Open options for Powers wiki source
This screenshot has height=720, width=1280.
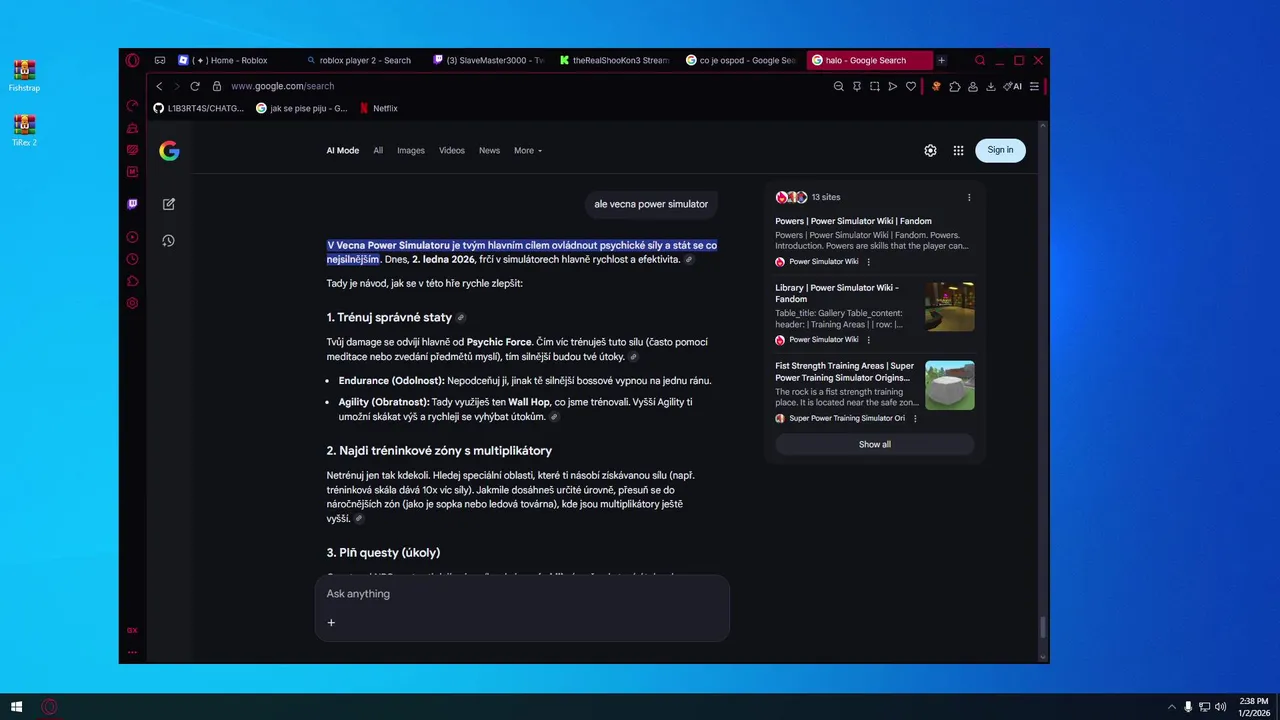pyautogui.click(x=868, y=262)
